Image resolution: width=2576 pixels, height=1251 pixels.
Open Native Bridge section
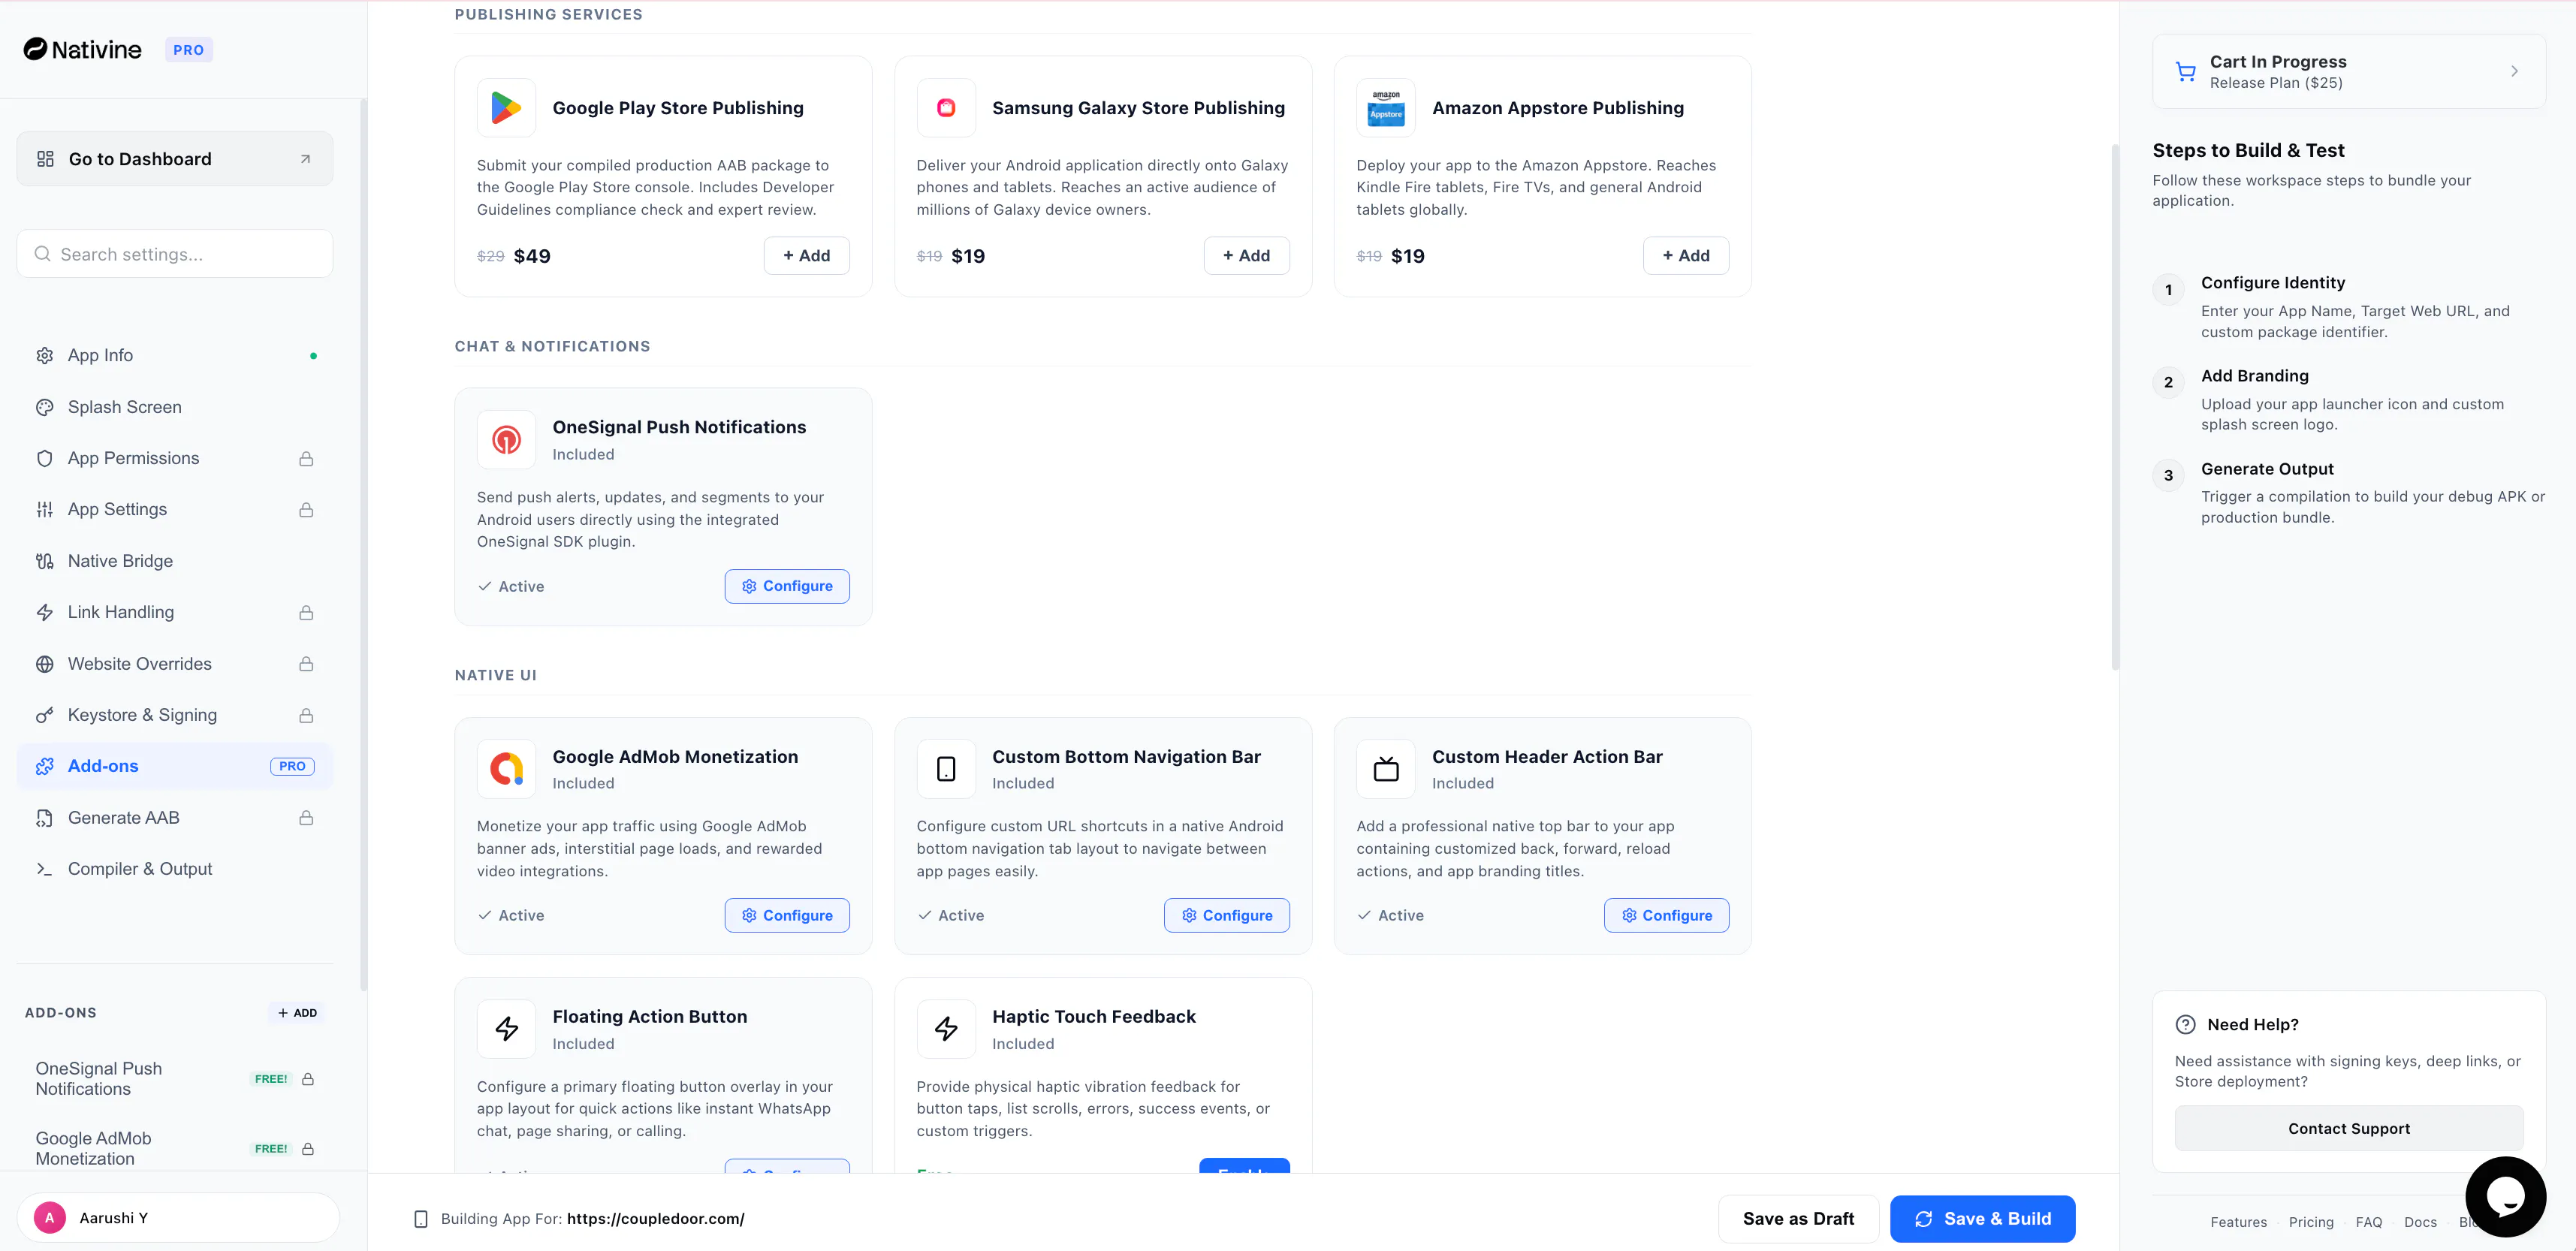[x=175, y=561]
